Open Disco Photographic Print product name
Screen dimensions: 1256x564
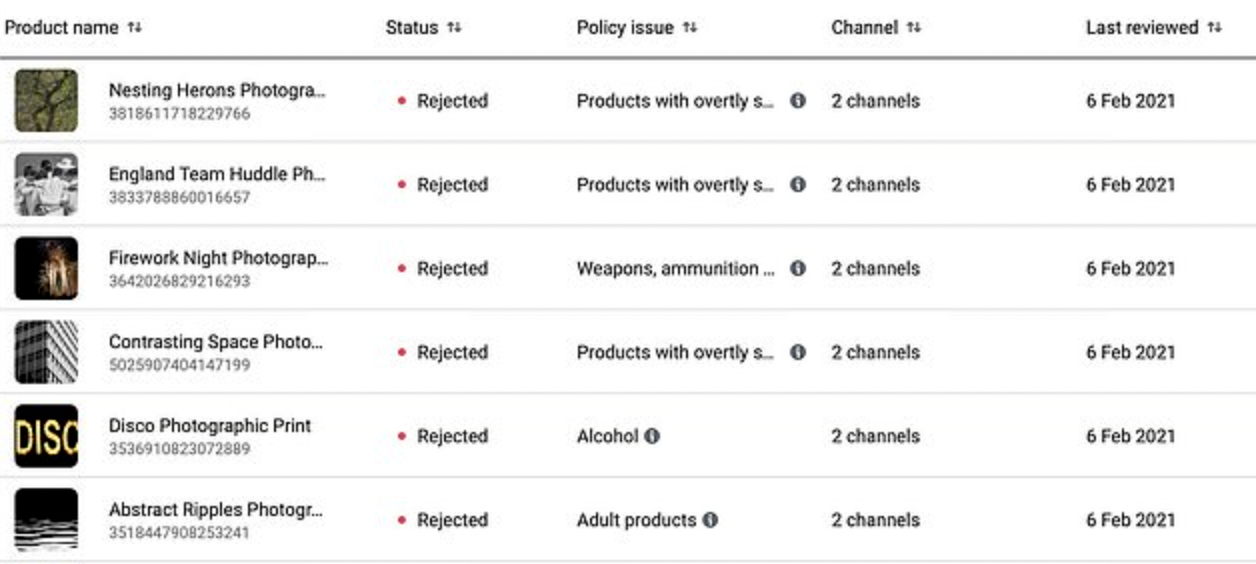tap(210, 426)
